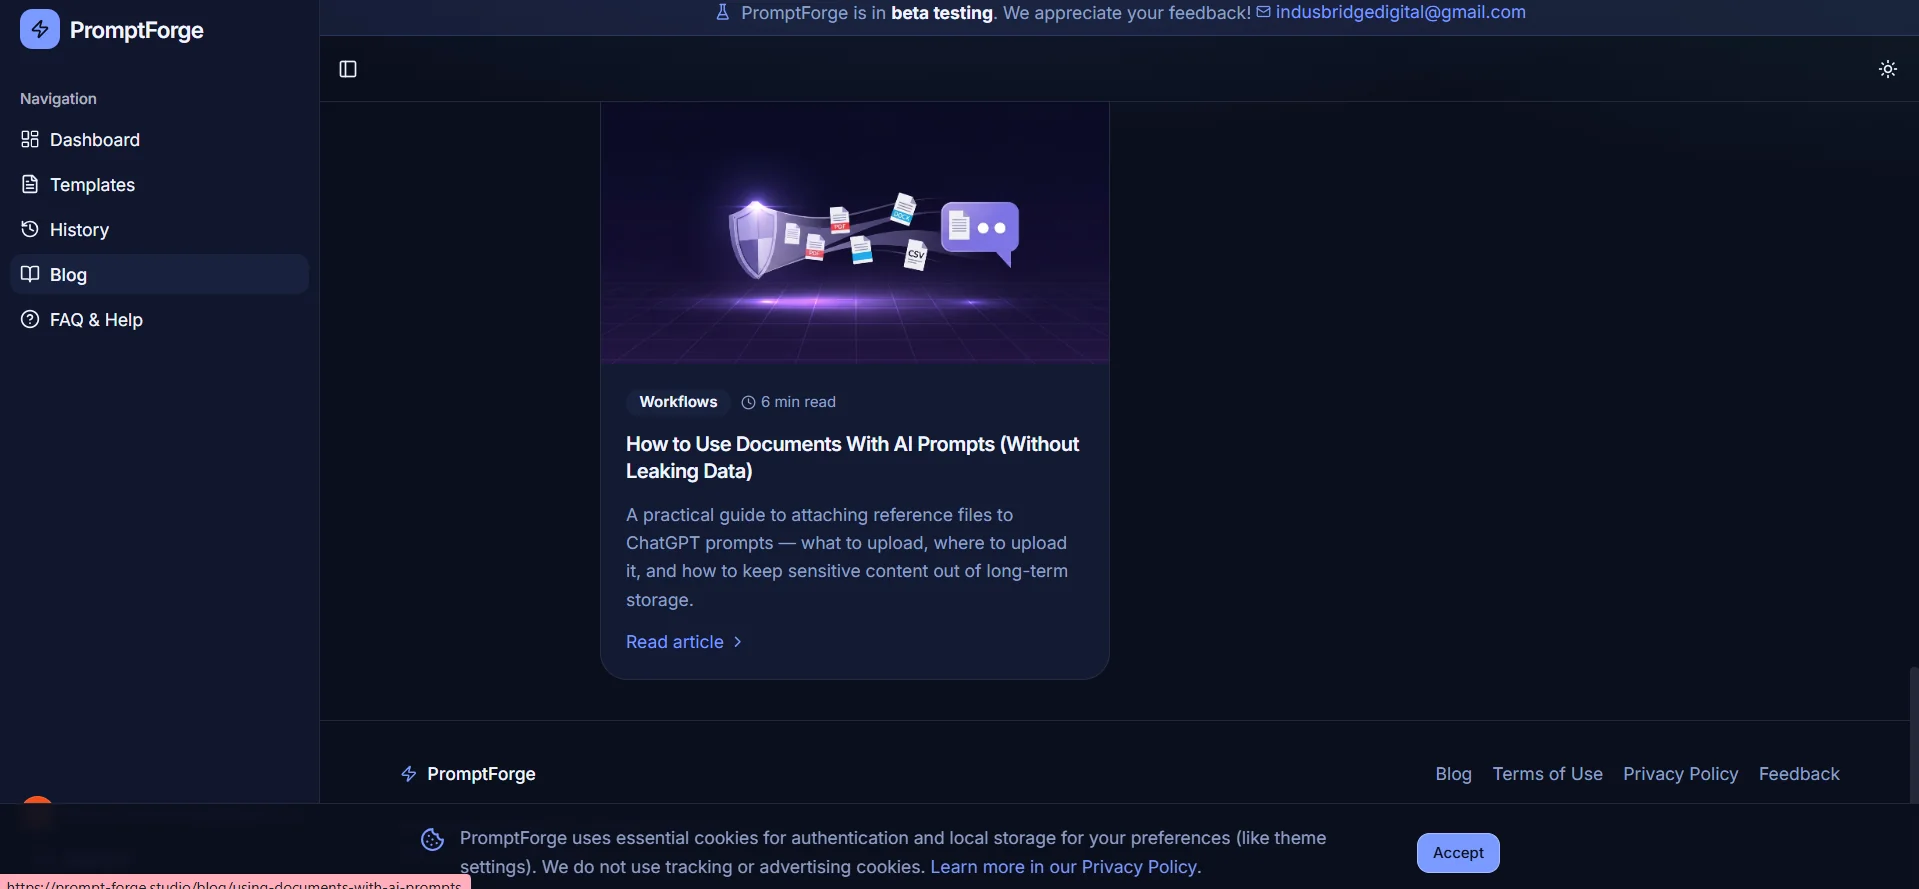Go to the Templates page

click(x=160, y=184)
